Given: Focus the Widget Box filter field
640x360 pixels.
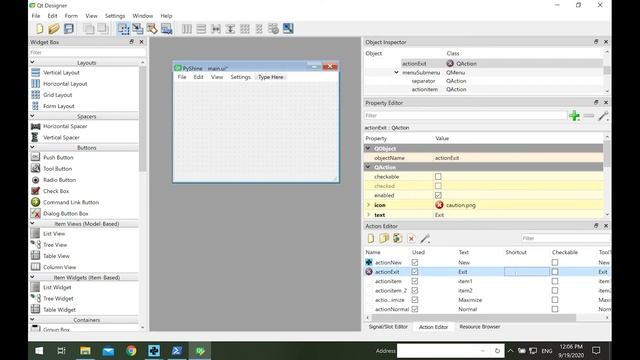Looking at the screenshot, I should (x=87, y=53).
